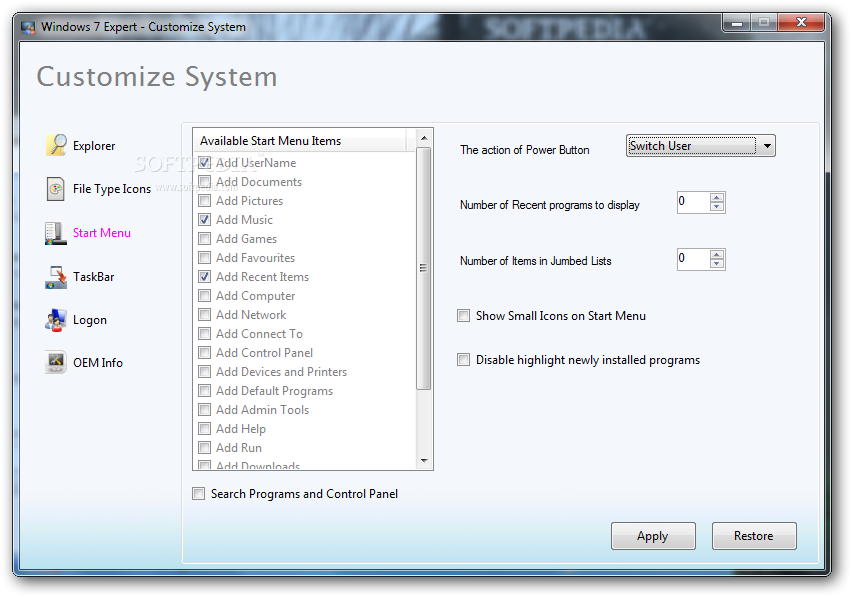Minimize the Windows 7 Expert window
Screen dimensions: 852x597
click(x=737, y=23)
